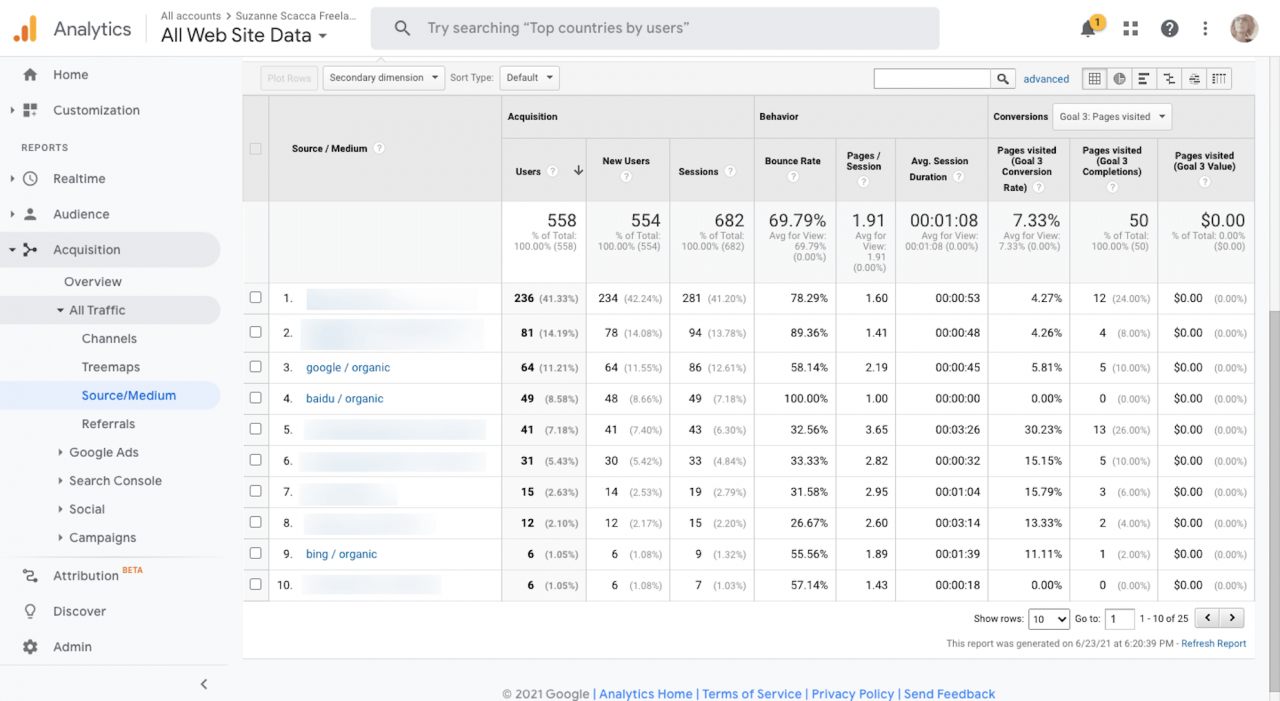This screenshot has height=701, width=1280.
Task: Click the advanced filter link
Action: click(x=1046, y=78)
